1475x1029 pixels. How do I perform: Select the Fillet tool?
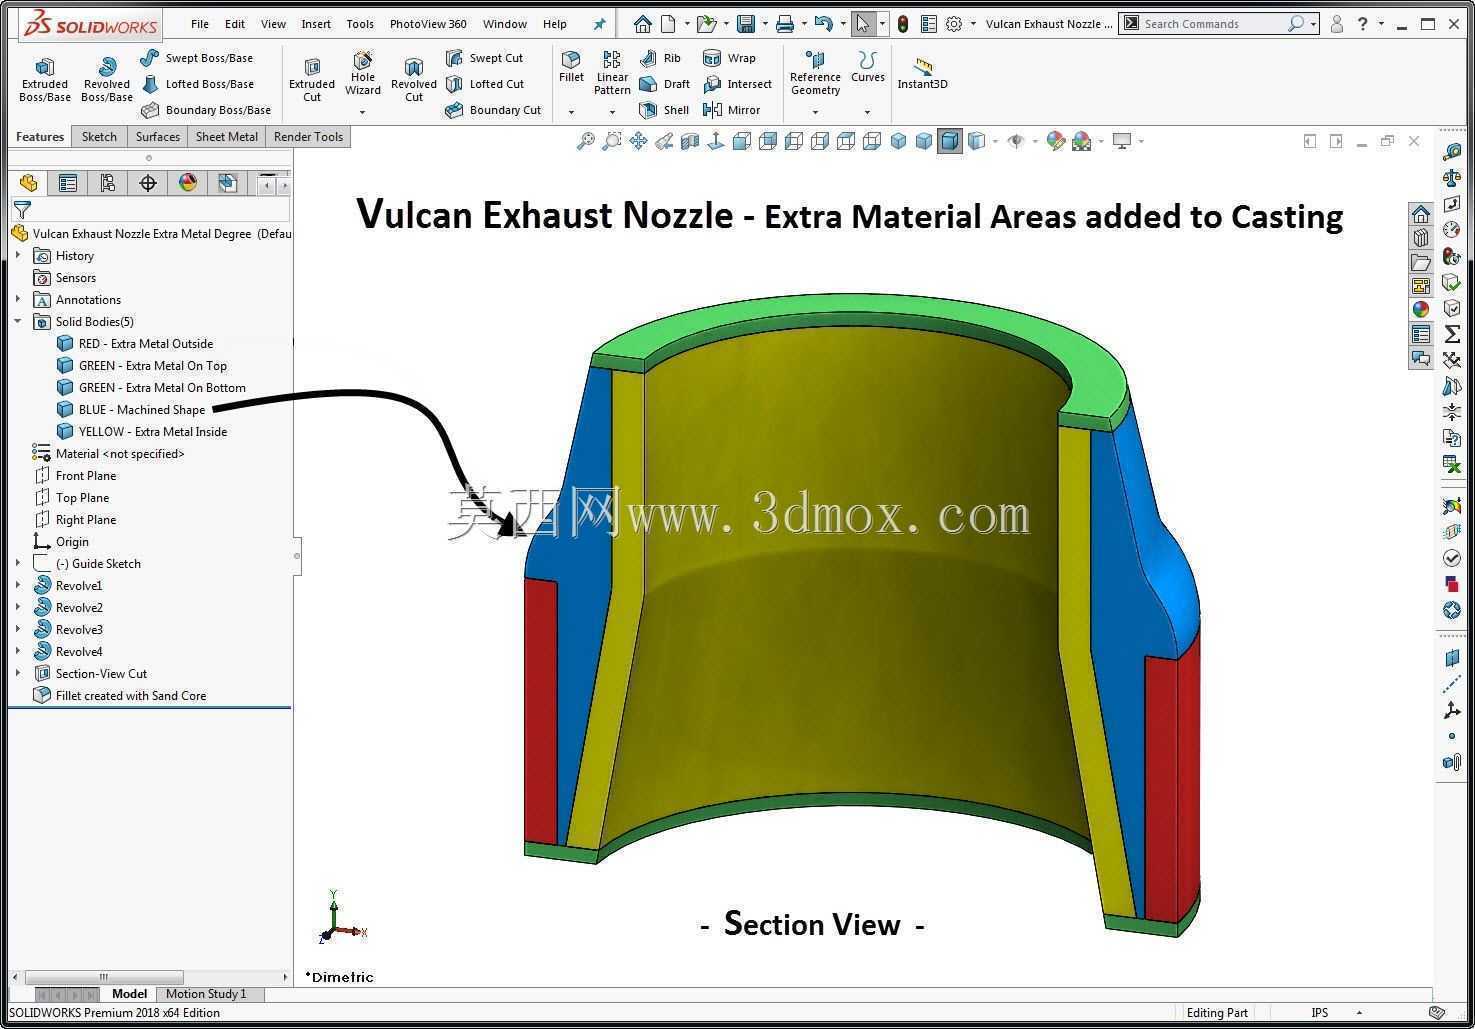pyautogui.click(x=571, y=68)
